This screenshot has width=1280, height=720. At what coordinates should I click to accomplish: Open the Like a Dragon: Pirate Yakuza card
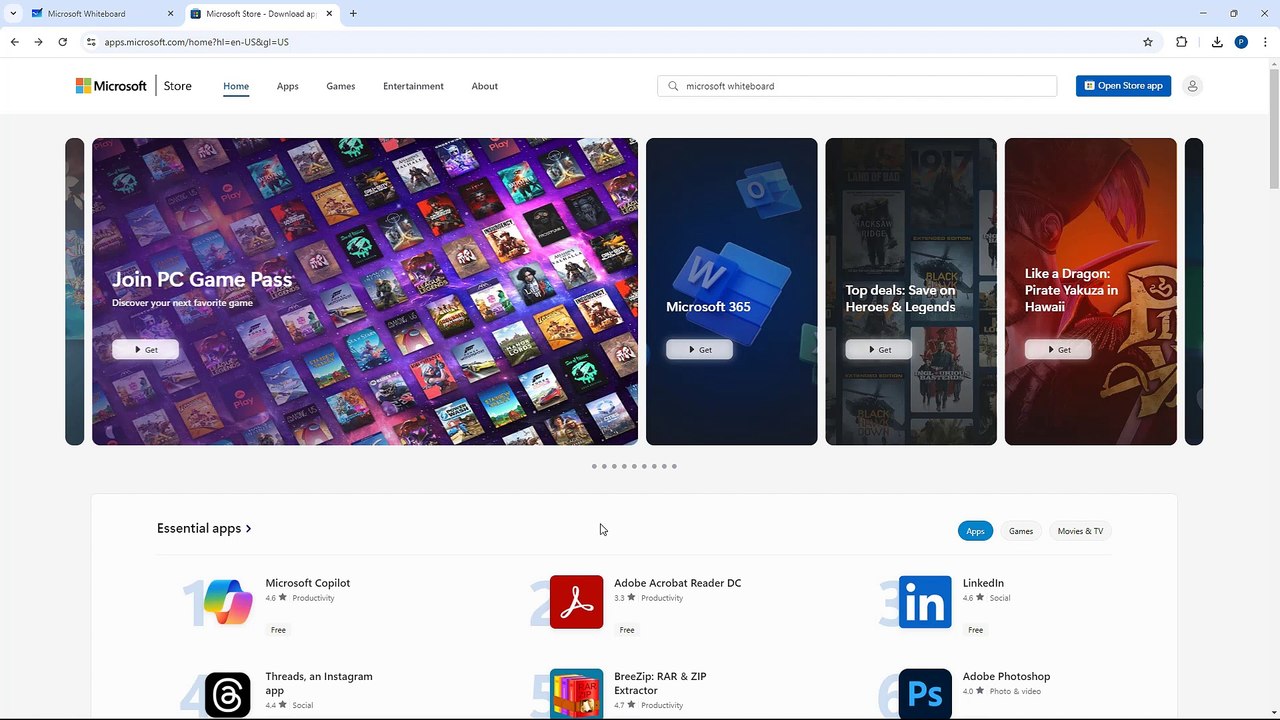pos(1091,291)
